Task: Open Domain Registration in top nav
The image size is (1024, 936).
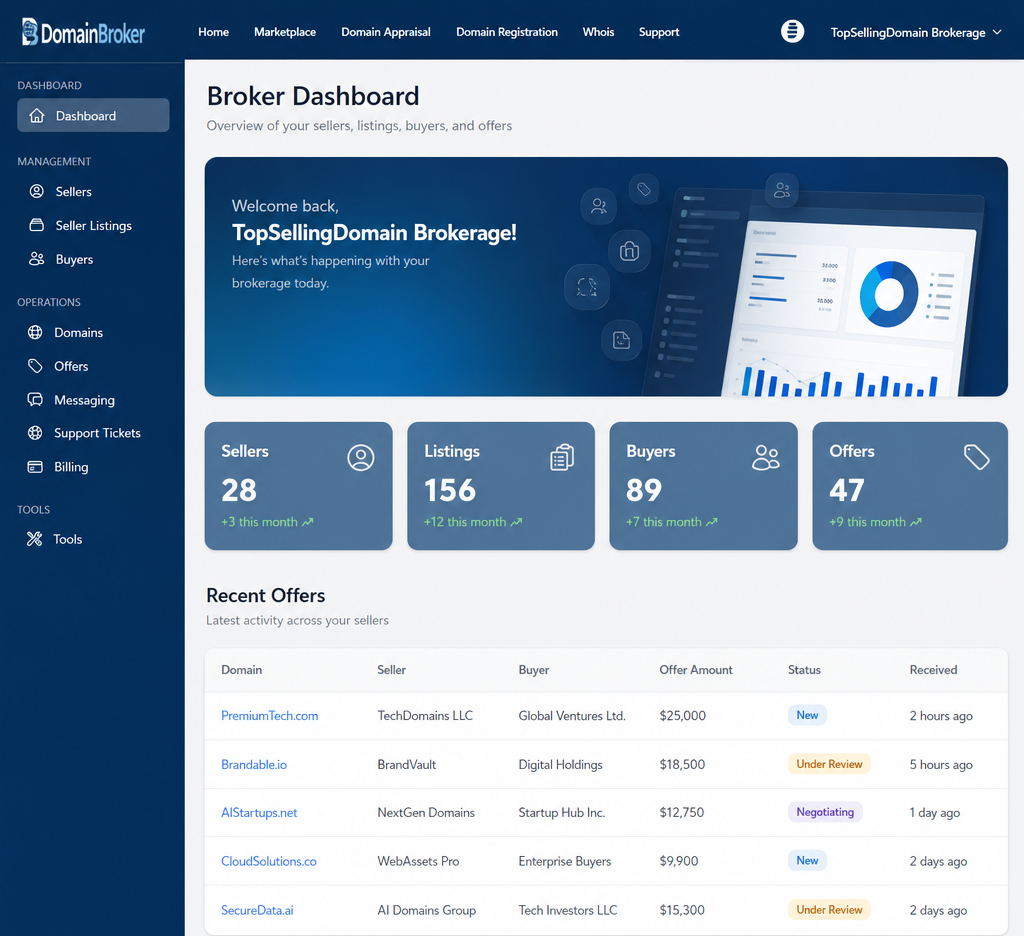Action: 507,32
